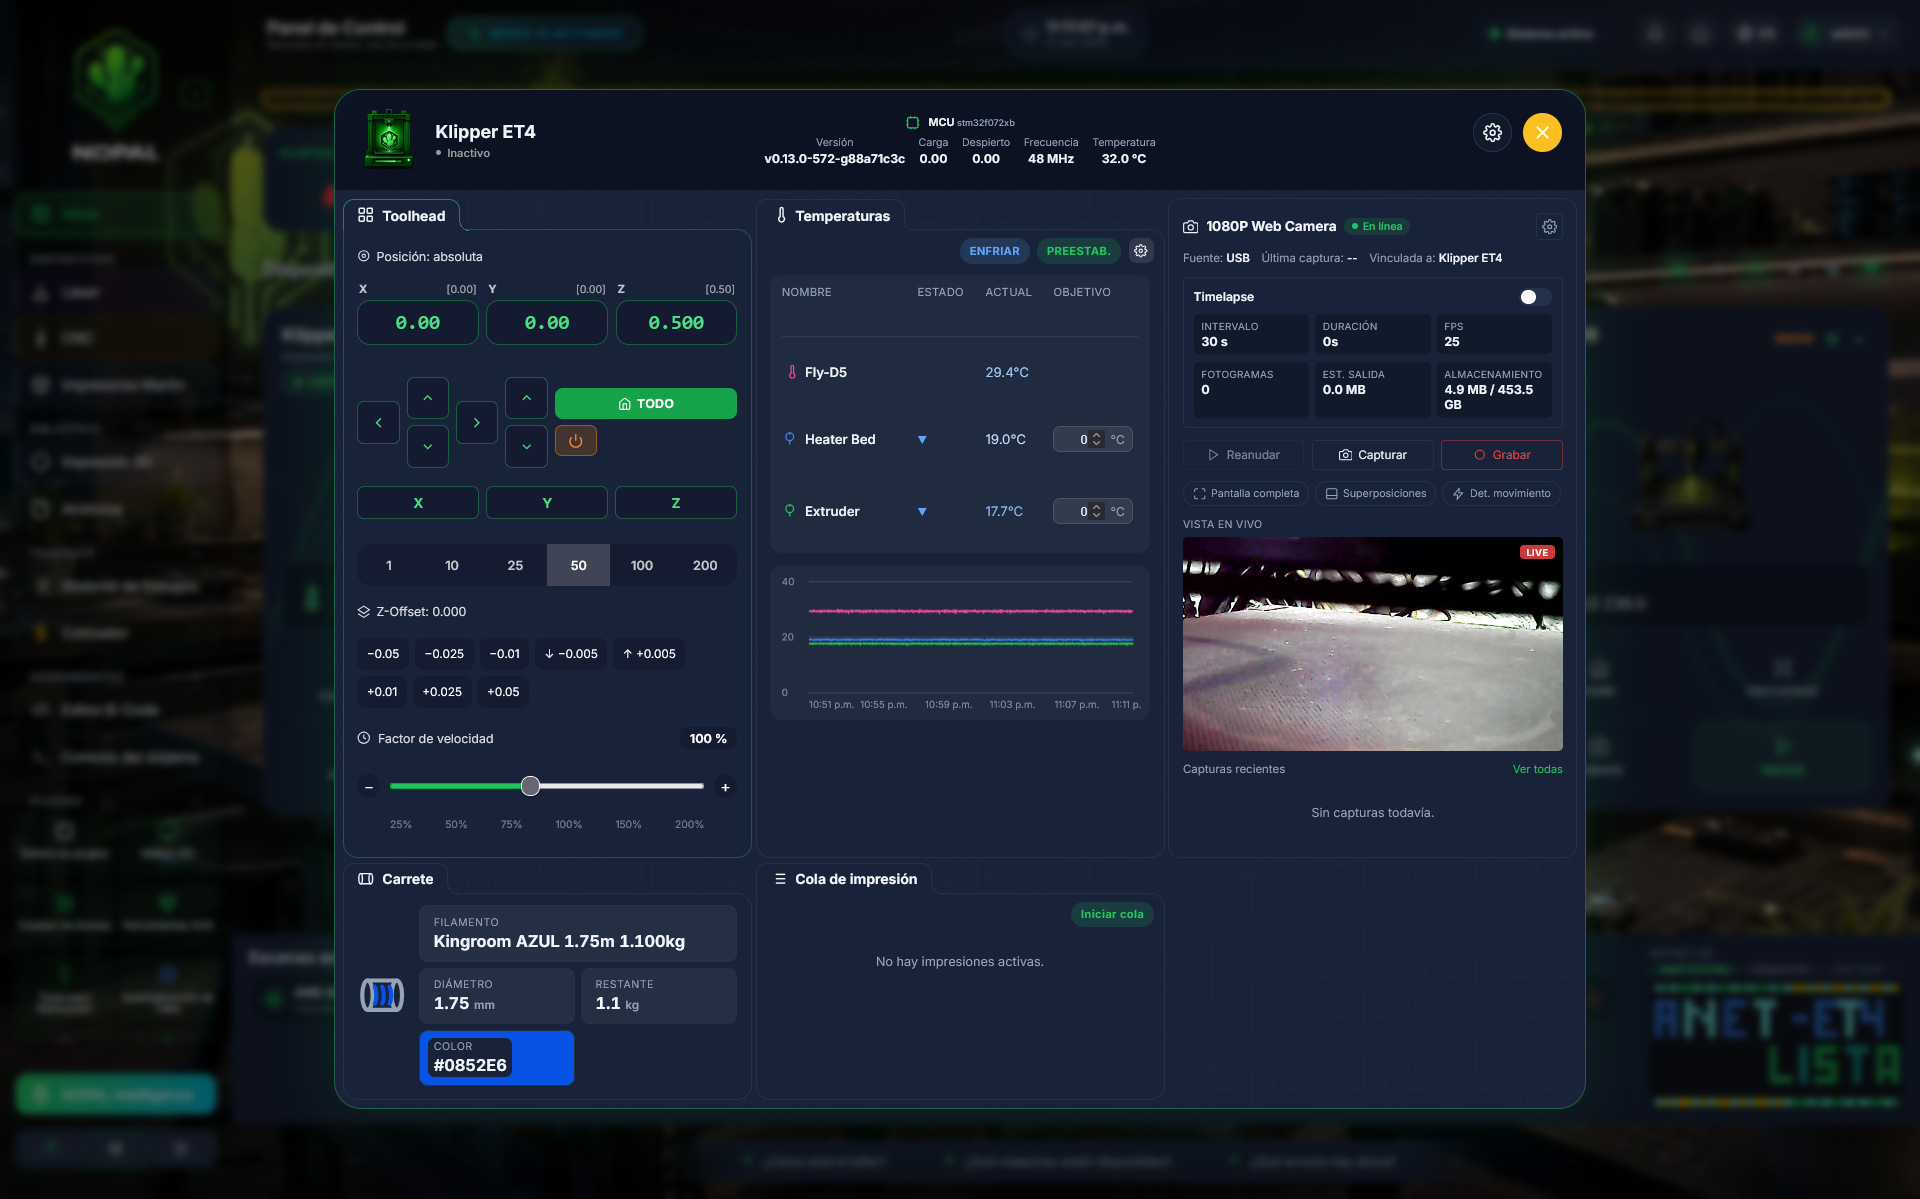Move Y axis up arrow
The image size is (1920, 1199).
(428, 398)
